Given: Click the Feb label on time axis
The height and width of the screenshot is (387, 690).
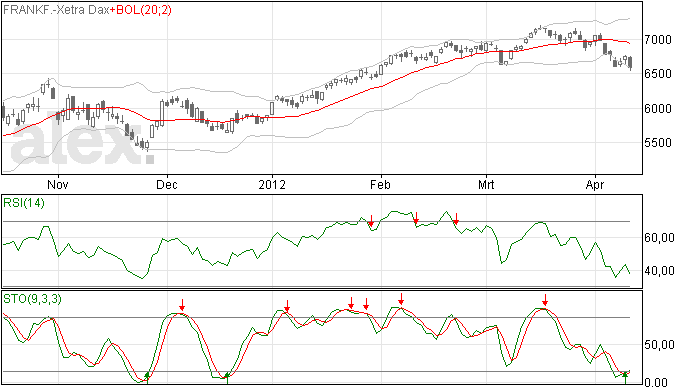Looking at the screenshot, I should (x=380, y=184).
